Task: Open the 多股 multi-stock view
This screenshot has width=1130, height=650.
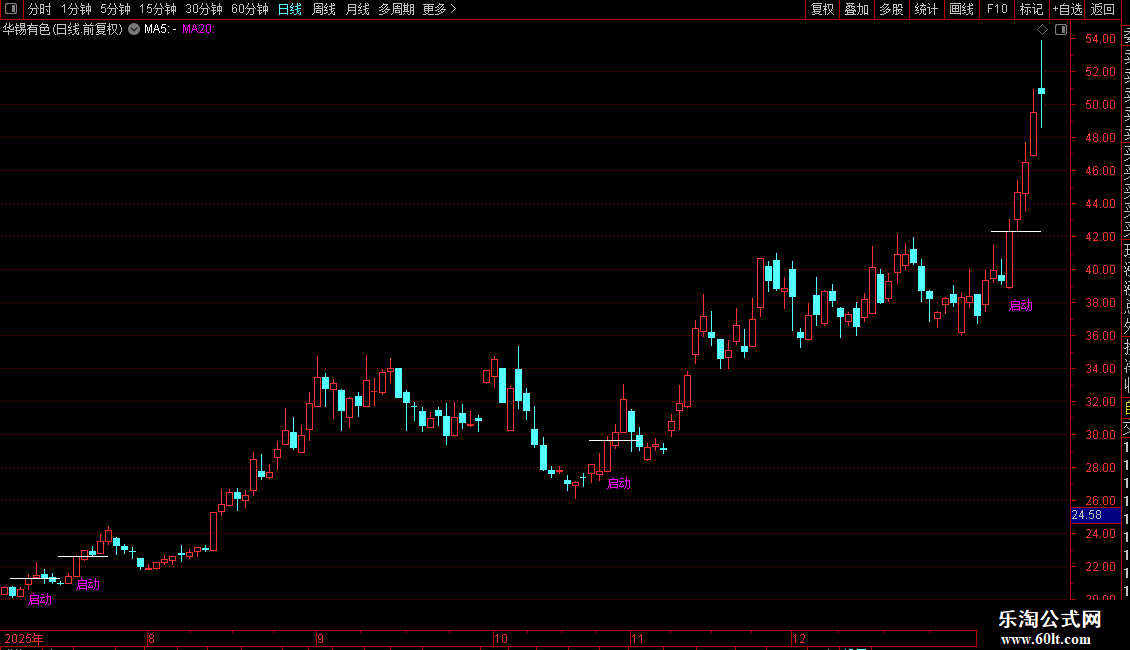Action: coord(891,9)
